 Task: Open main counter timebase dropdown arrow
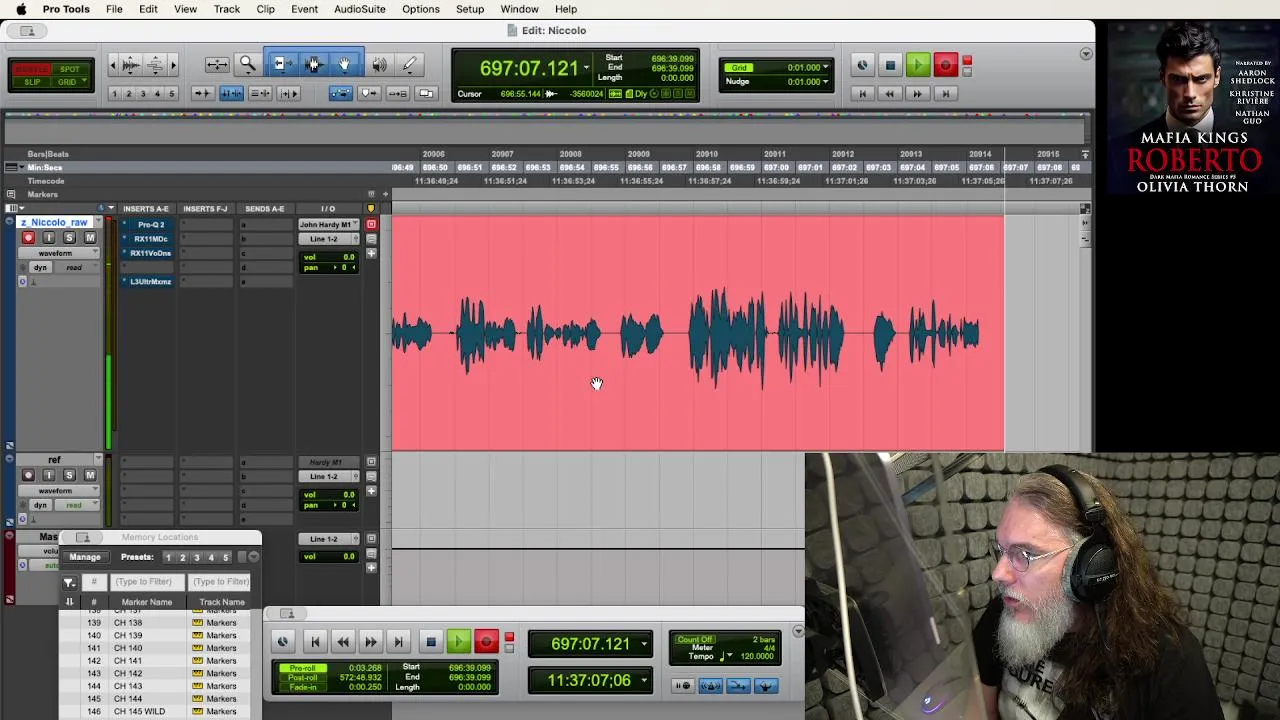pyautogui.click(x=586, y=68)
